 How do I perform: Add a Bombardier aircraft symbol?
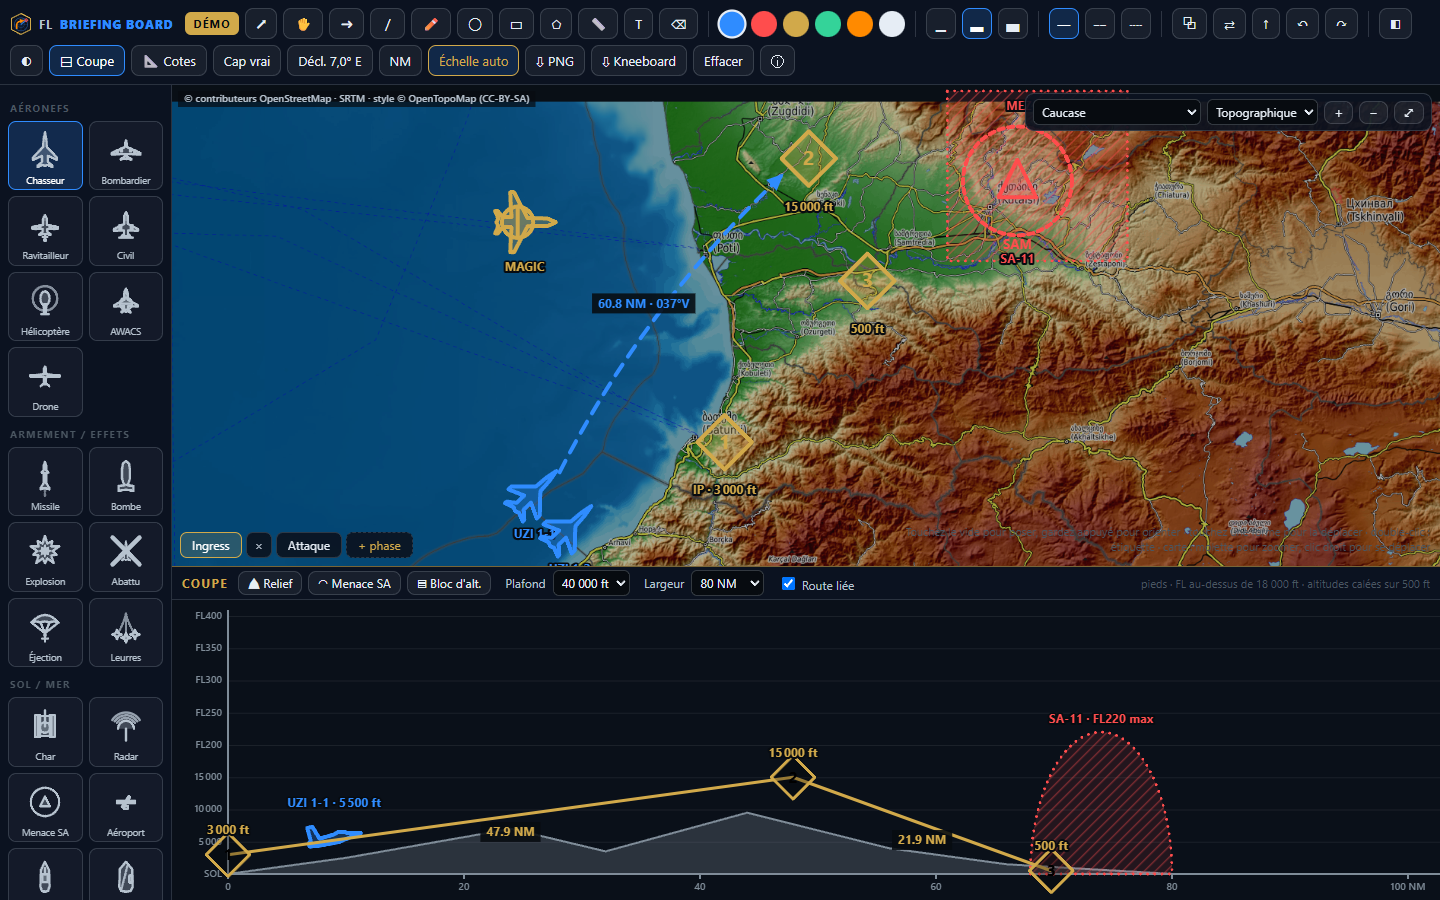tap(126, 155)
